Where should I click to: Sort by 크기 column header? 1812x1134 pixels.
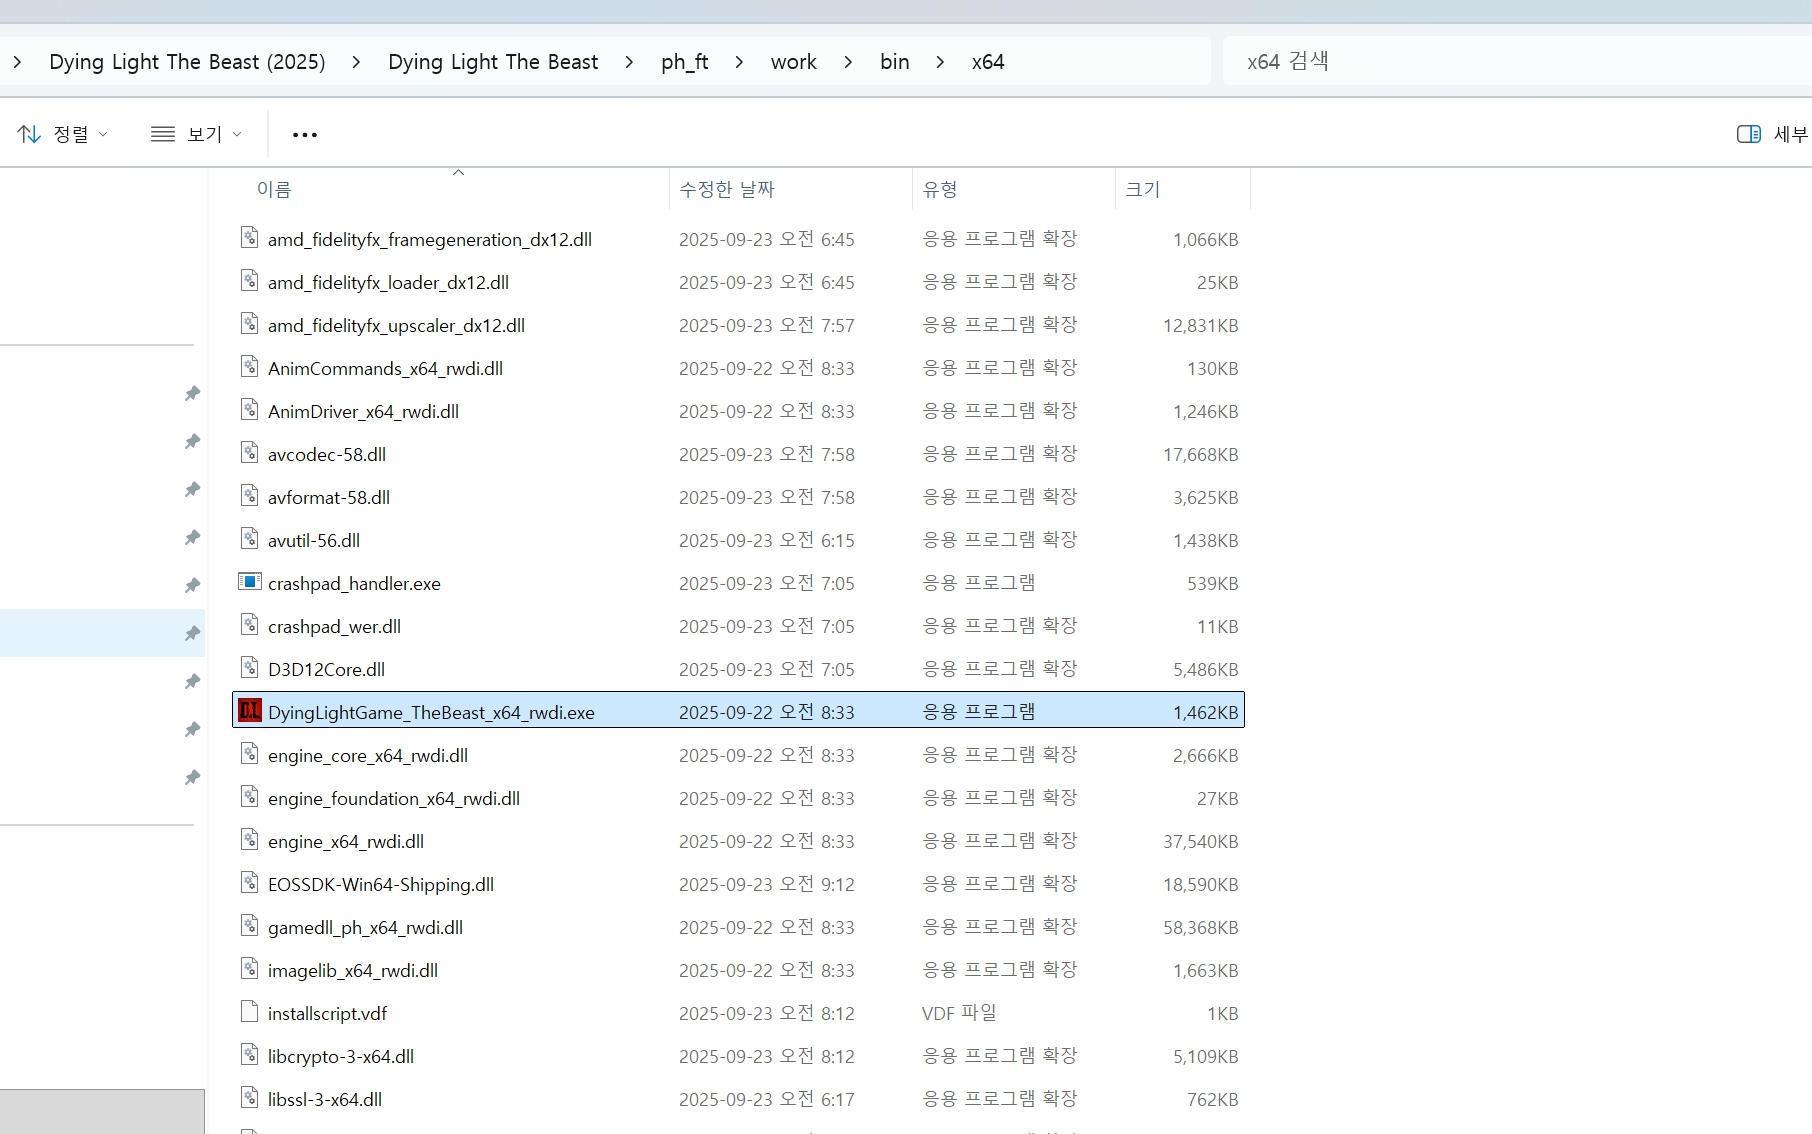click(x=1182, y=189)
